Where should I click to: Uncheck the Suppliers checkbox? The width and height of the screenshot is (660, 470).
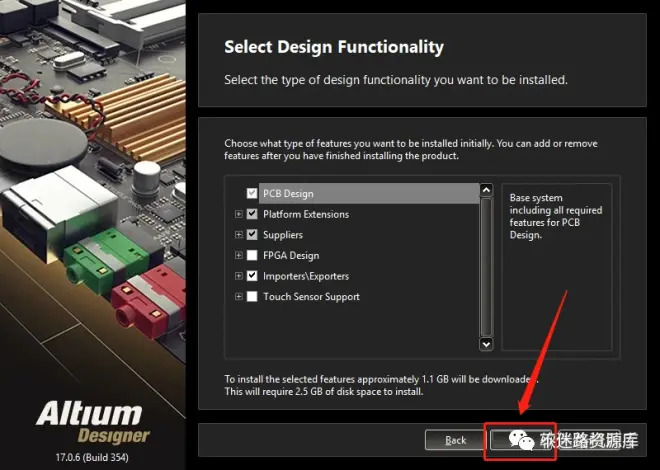pyautogui.click(x=252, y=235)
